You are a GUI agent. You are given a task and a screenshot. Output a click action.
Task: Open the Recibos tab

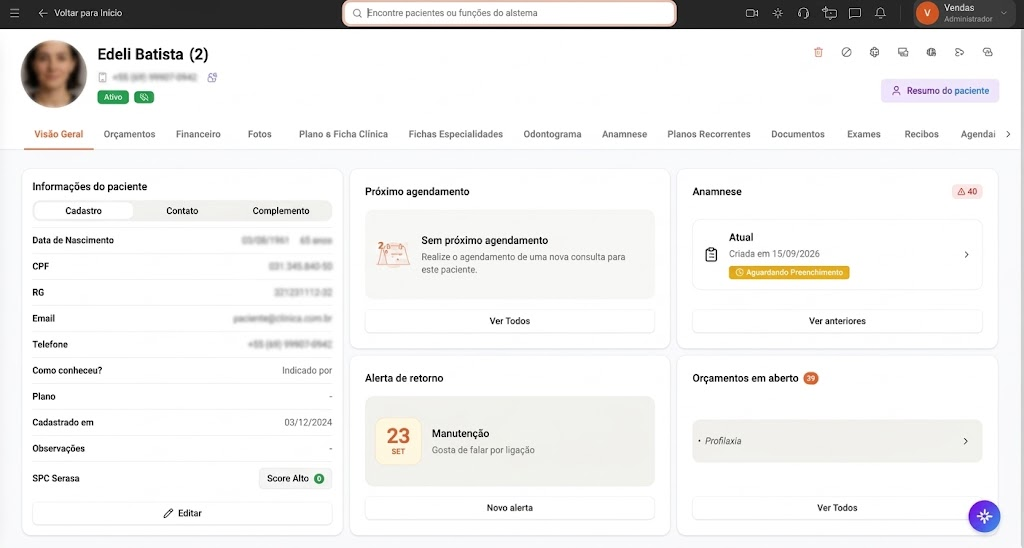point(921,134)
